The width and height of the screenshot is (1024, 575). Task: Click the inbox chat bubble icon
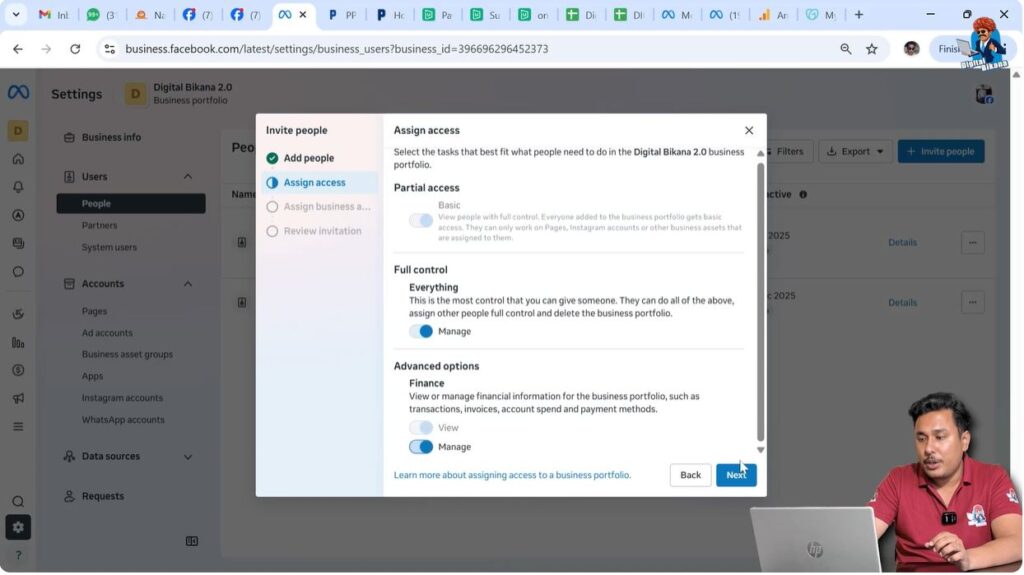(x=18, y=271)
